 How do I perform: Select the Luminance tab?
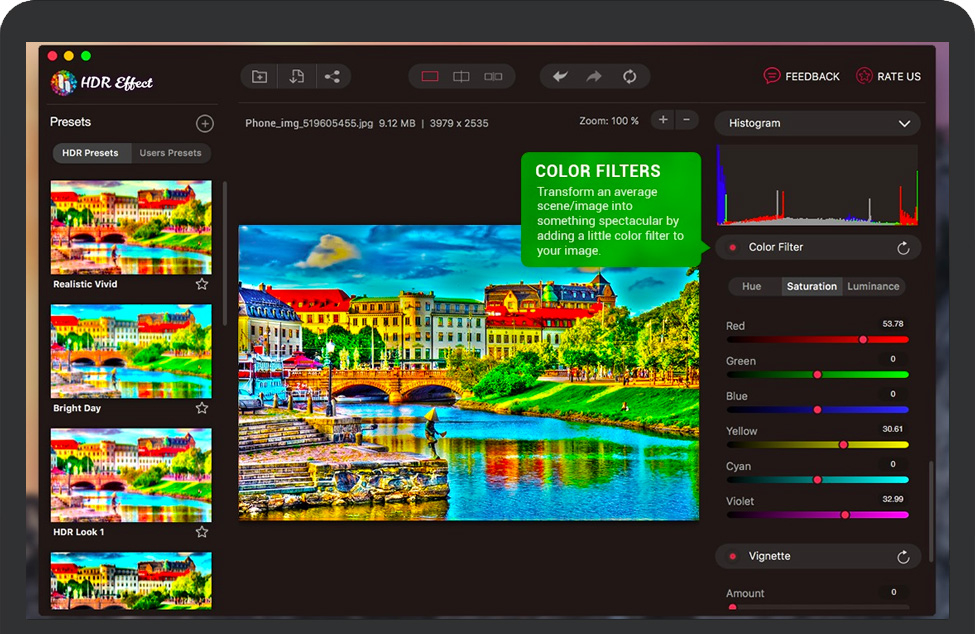[x=873, y=287]
